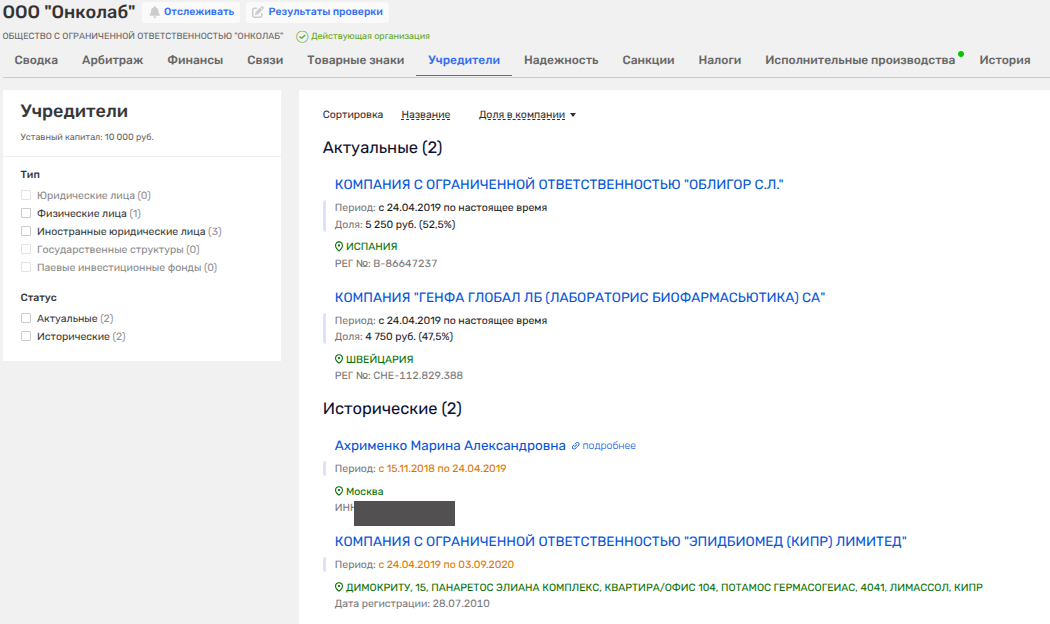Screen dimensions: 1050x624
Task: Click the ИСПАНИЯ country text
Action: 372,246
